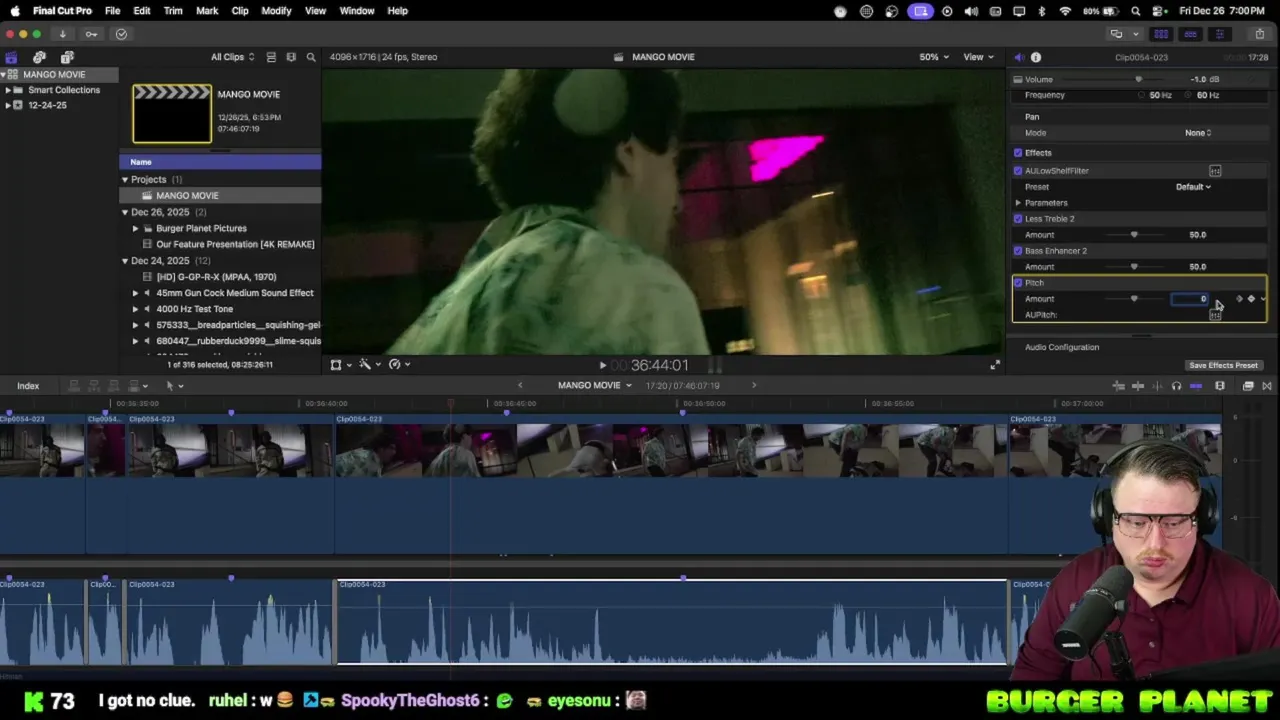Adjust the Pitch Amount slider
This screenshot has height=720, width=1280.
click(x=1134, y=299)
